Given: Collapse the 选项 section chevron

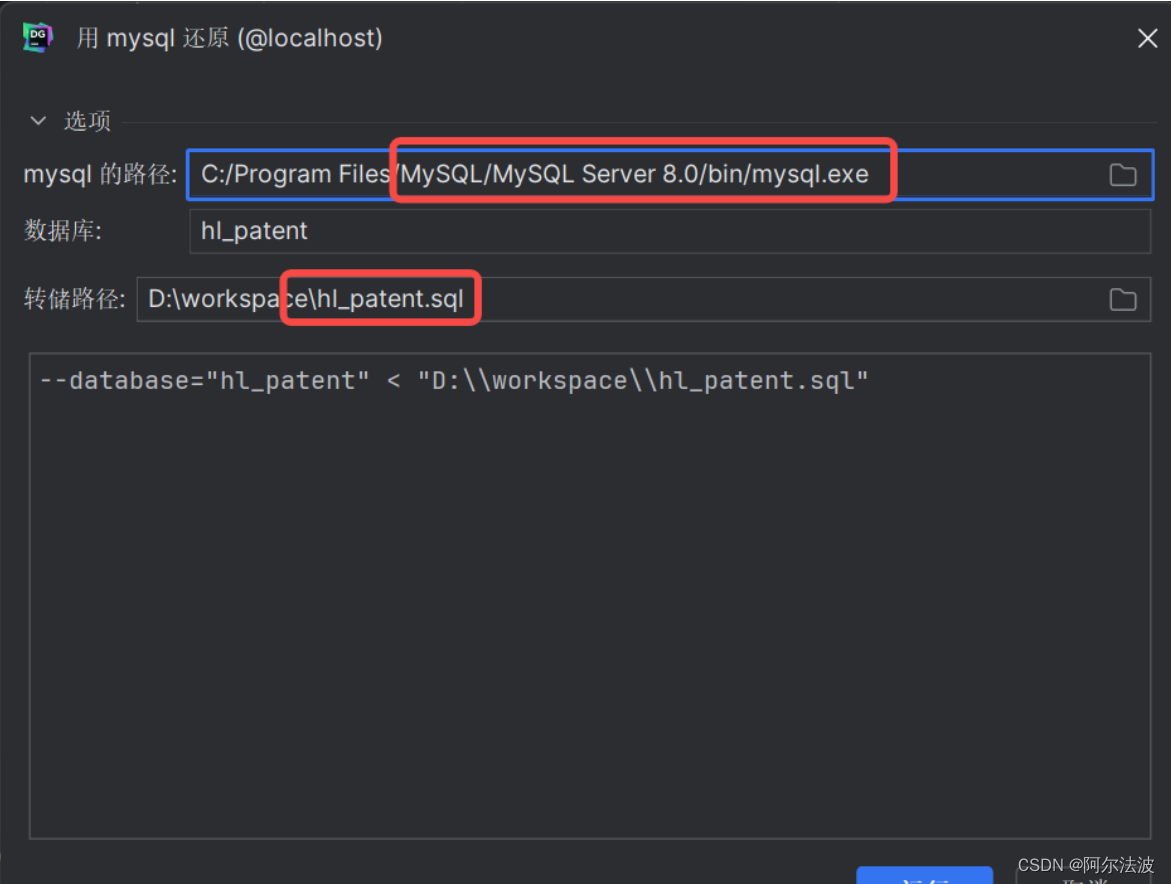Looking at the screenshot, I should click(x=38, y=120).
